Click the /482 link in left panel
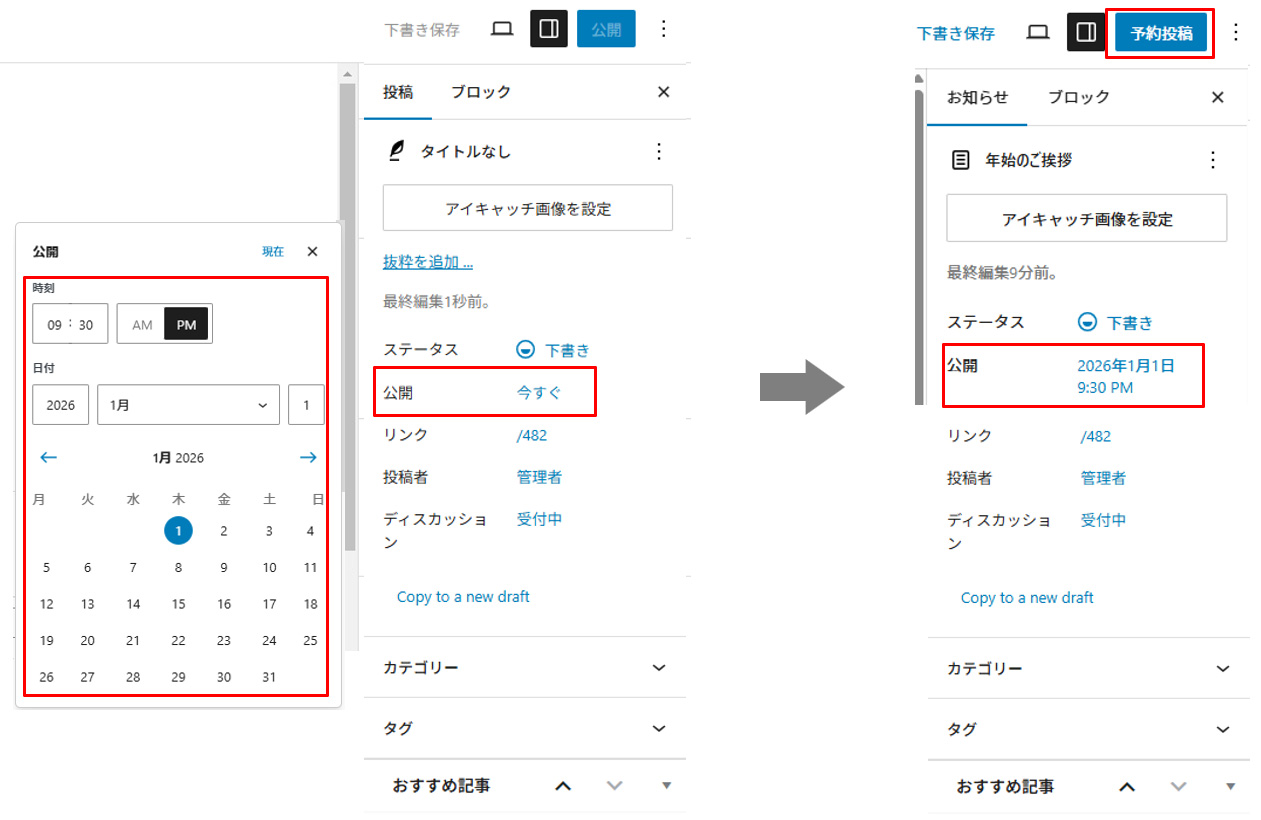 tap(532, 435)
